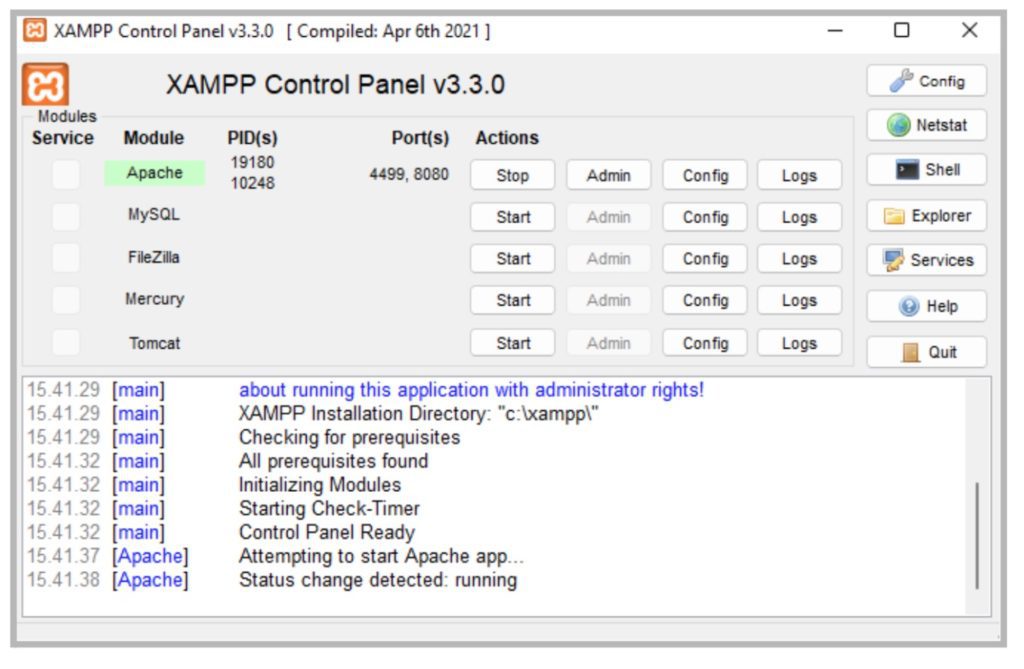Toggle the Tomcat service checkbox
The width and height of the screenshot is (1024, 669).
click(66, 343)
